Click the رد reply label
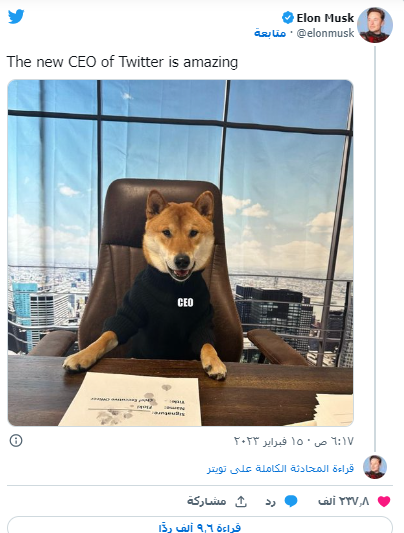The image size is (404, 533). click(x=270, y=502)
